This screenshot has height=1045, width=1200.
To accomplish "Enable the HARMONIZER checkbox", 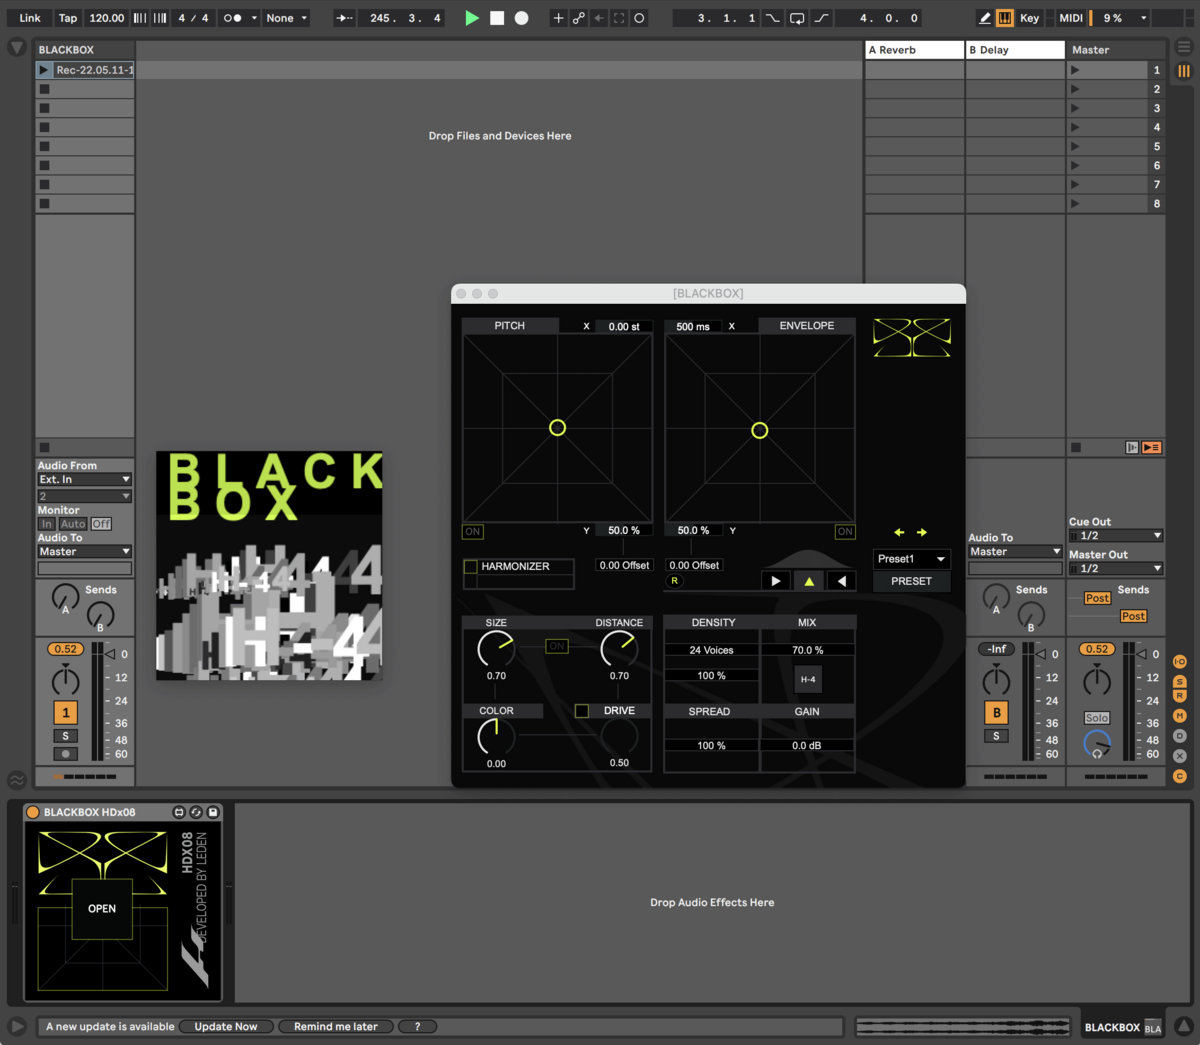I will tap(471, 567).
